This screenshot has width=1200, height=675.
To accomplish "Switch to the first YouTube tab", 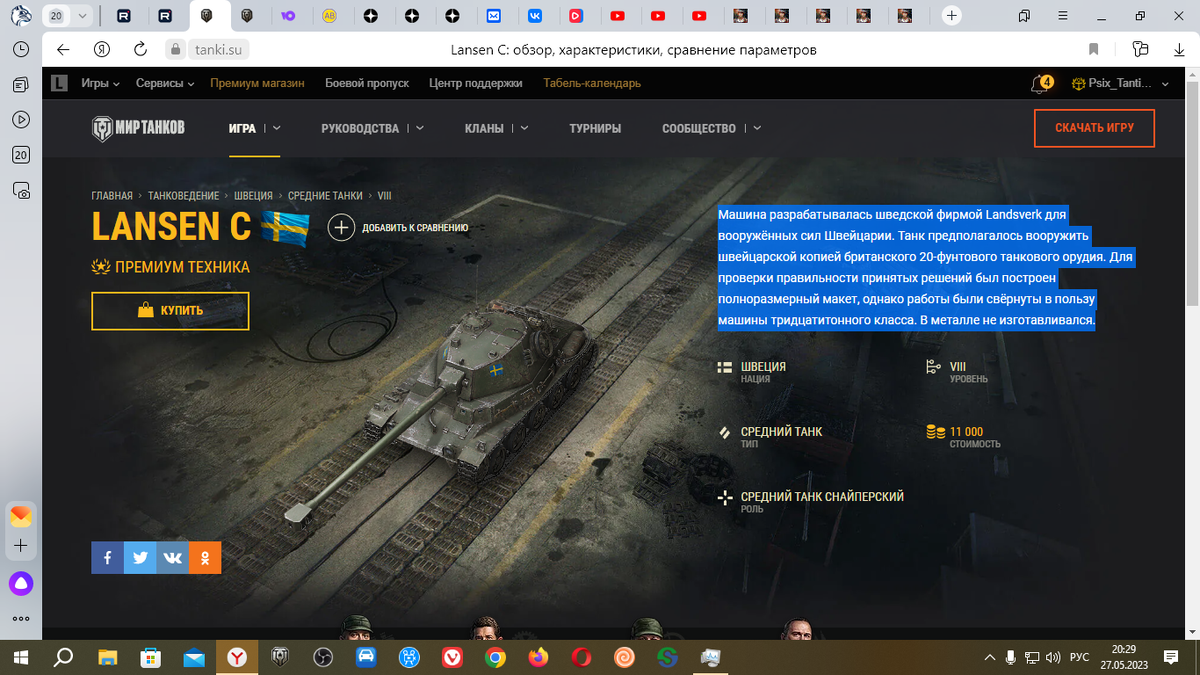I will click(x=618, y=16).
